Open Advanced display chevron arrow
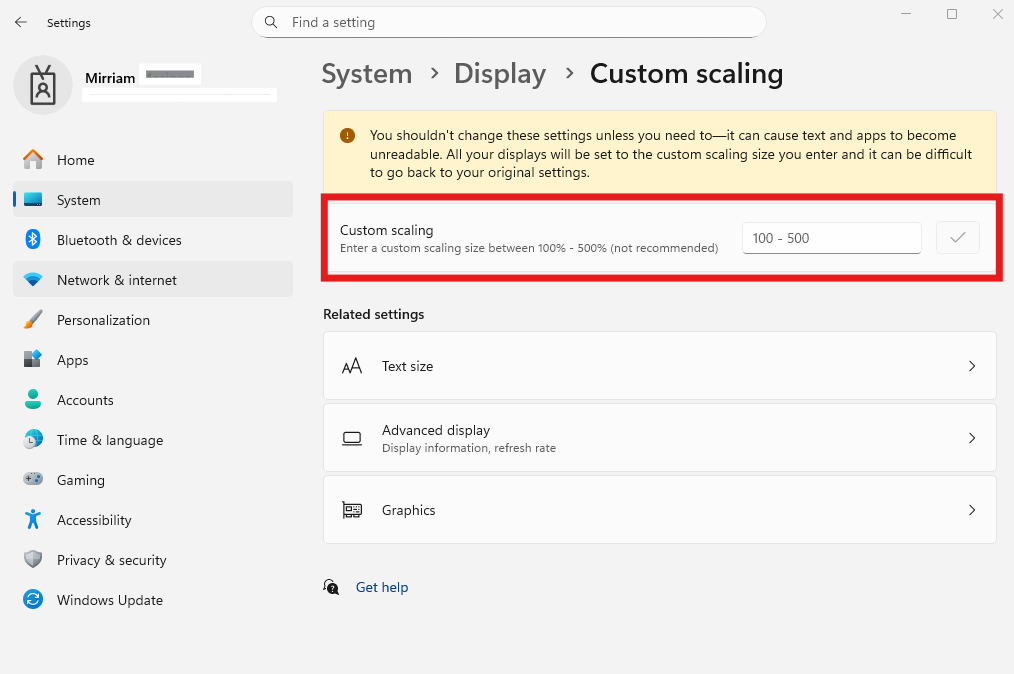This screenshot has width=1014, height=674. 972,438
